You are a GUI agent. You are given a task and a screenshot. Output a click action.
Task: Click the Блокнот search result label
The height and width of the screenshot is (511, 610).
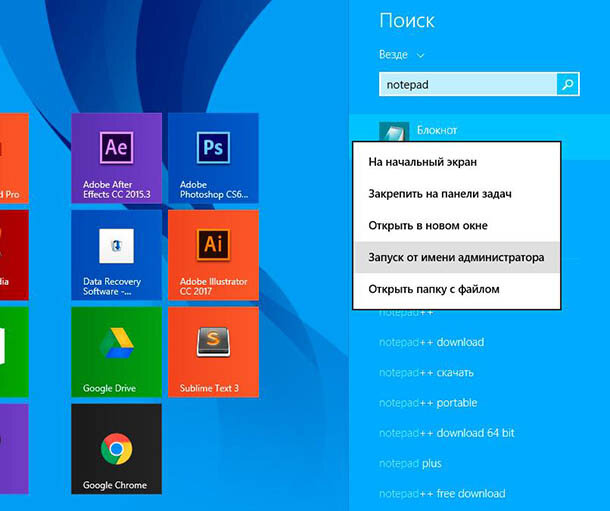coord(437,130)
